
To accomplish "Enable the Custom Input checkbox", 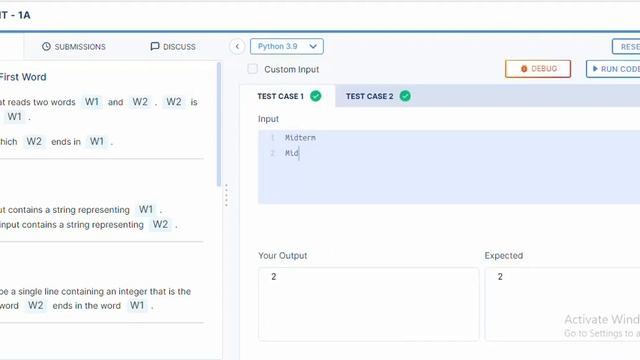I will pyautogui.click(x=253, y=69).
